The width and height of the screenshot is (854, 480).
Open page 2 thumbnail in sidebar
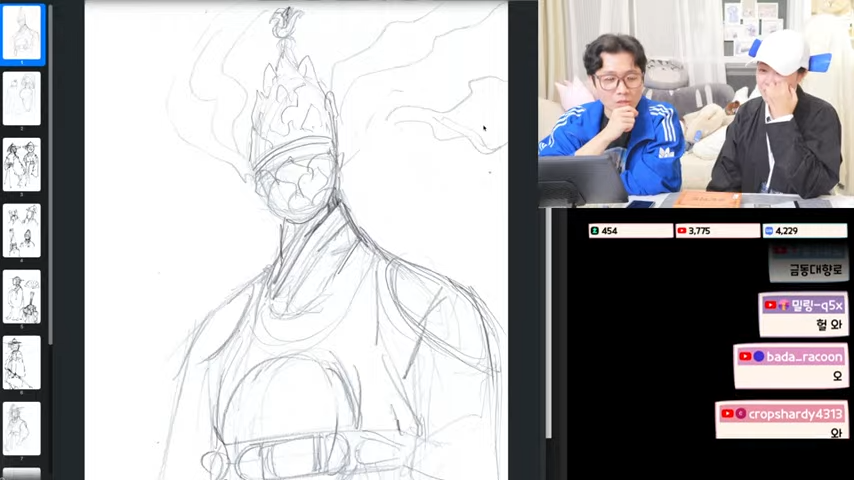[x=22, y=99]
